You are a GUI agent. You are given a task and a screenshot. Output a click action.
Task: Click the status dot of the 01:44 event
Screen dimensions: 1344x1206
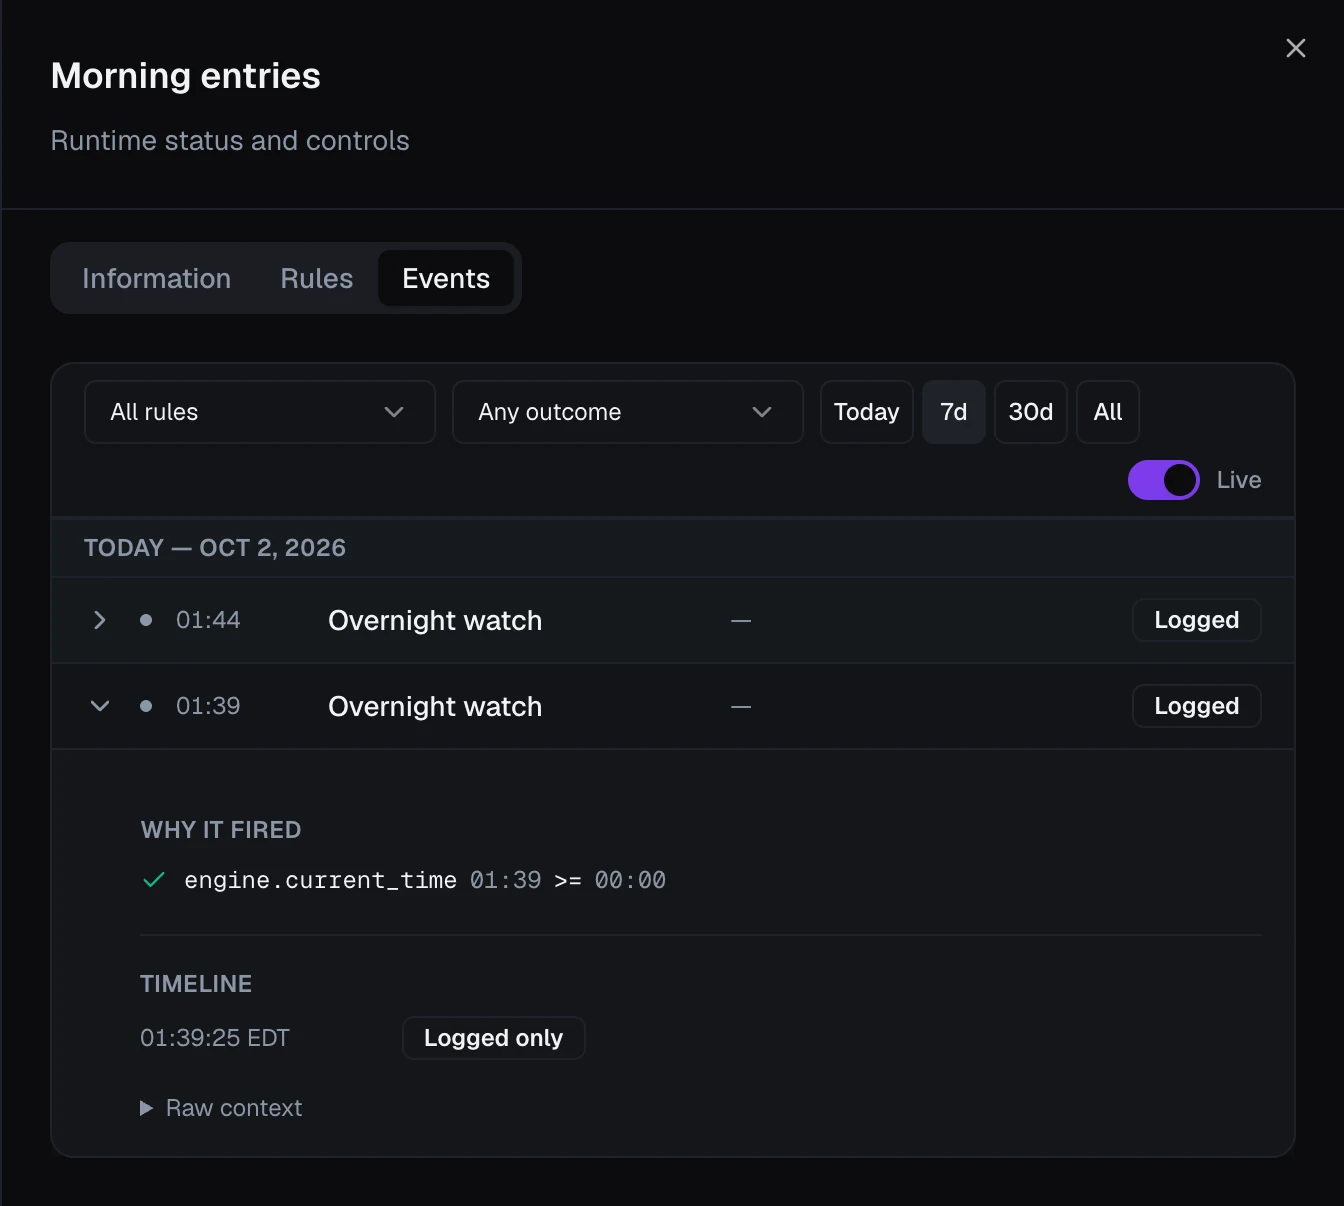146,620
